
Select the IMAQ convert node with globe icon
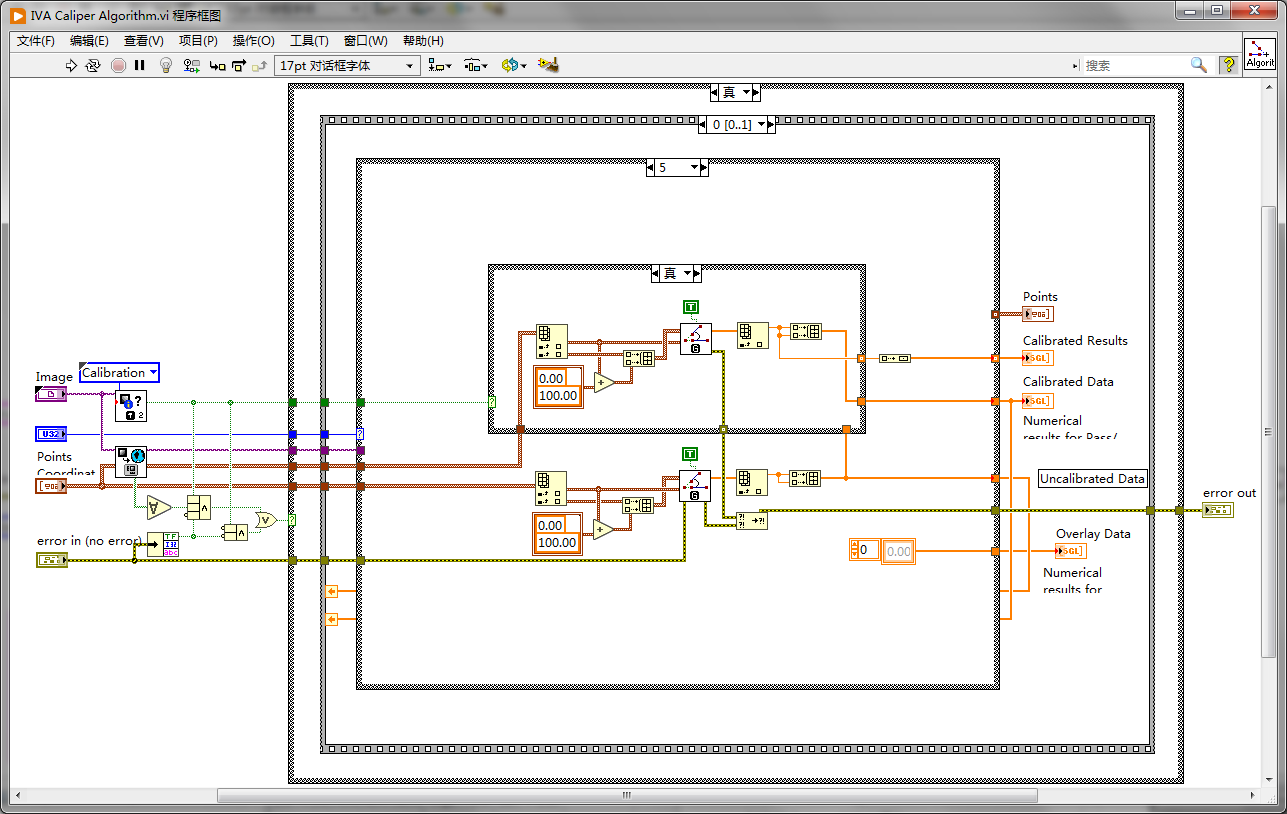coord(131,462)
